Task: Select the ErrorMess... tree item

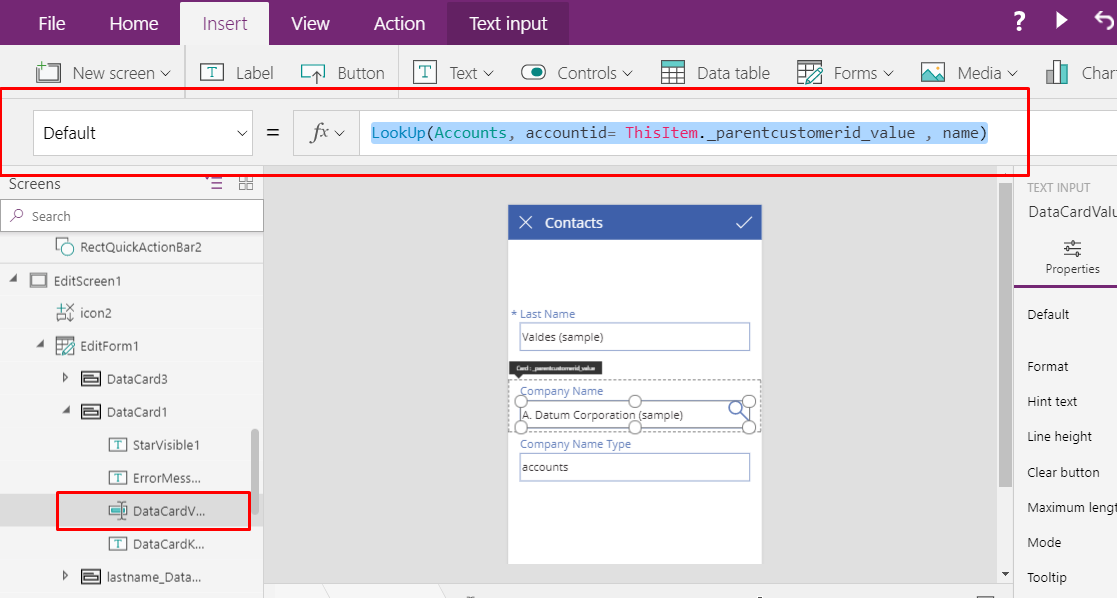Action: (167, 478)
